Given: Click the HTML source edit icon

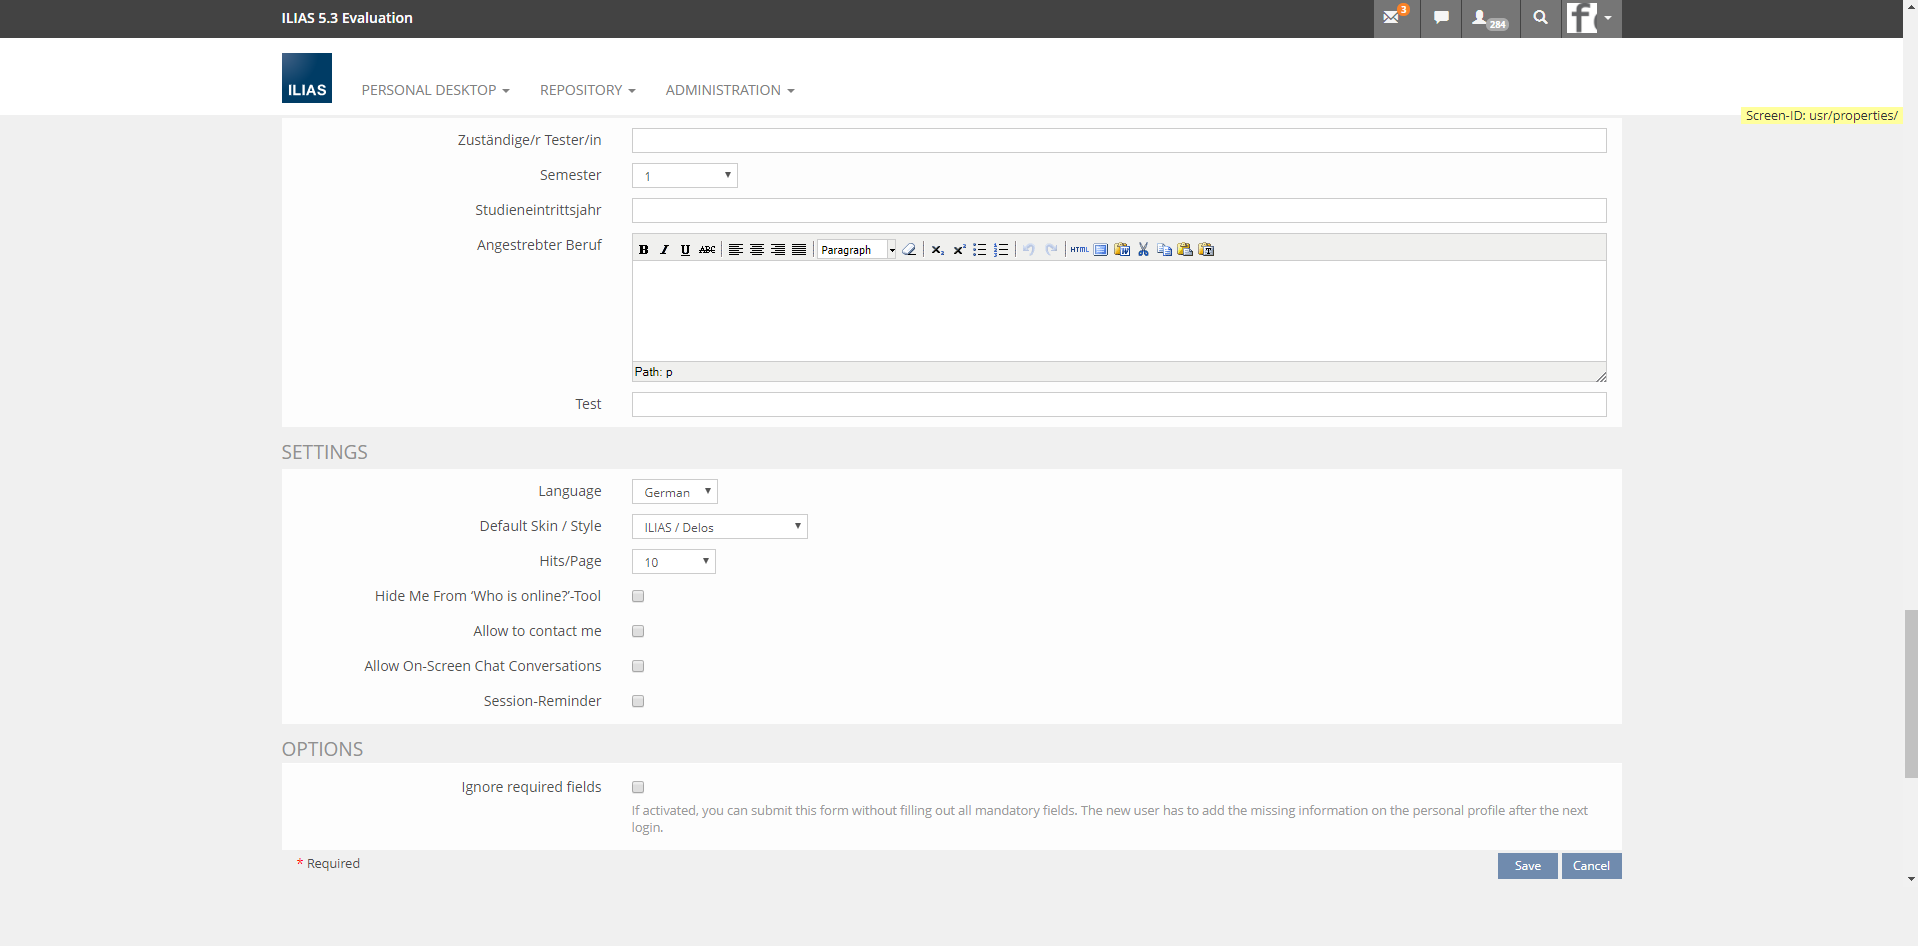Looking at the screenshot, I should point(1079,250).
